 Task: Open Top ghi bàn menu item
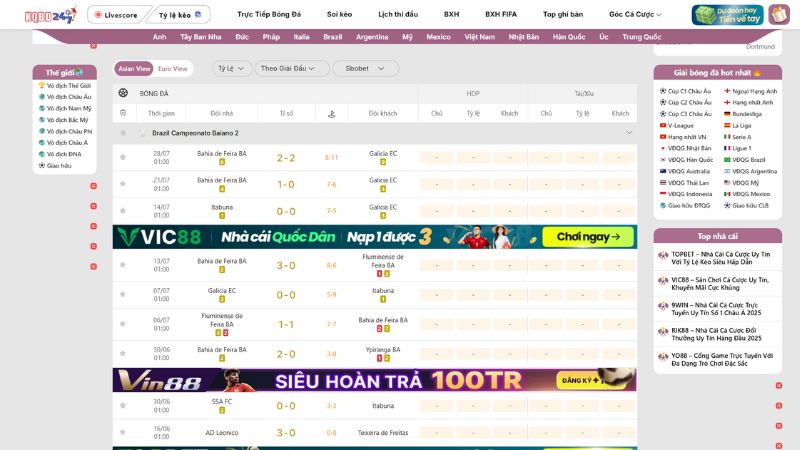point(563,14)
